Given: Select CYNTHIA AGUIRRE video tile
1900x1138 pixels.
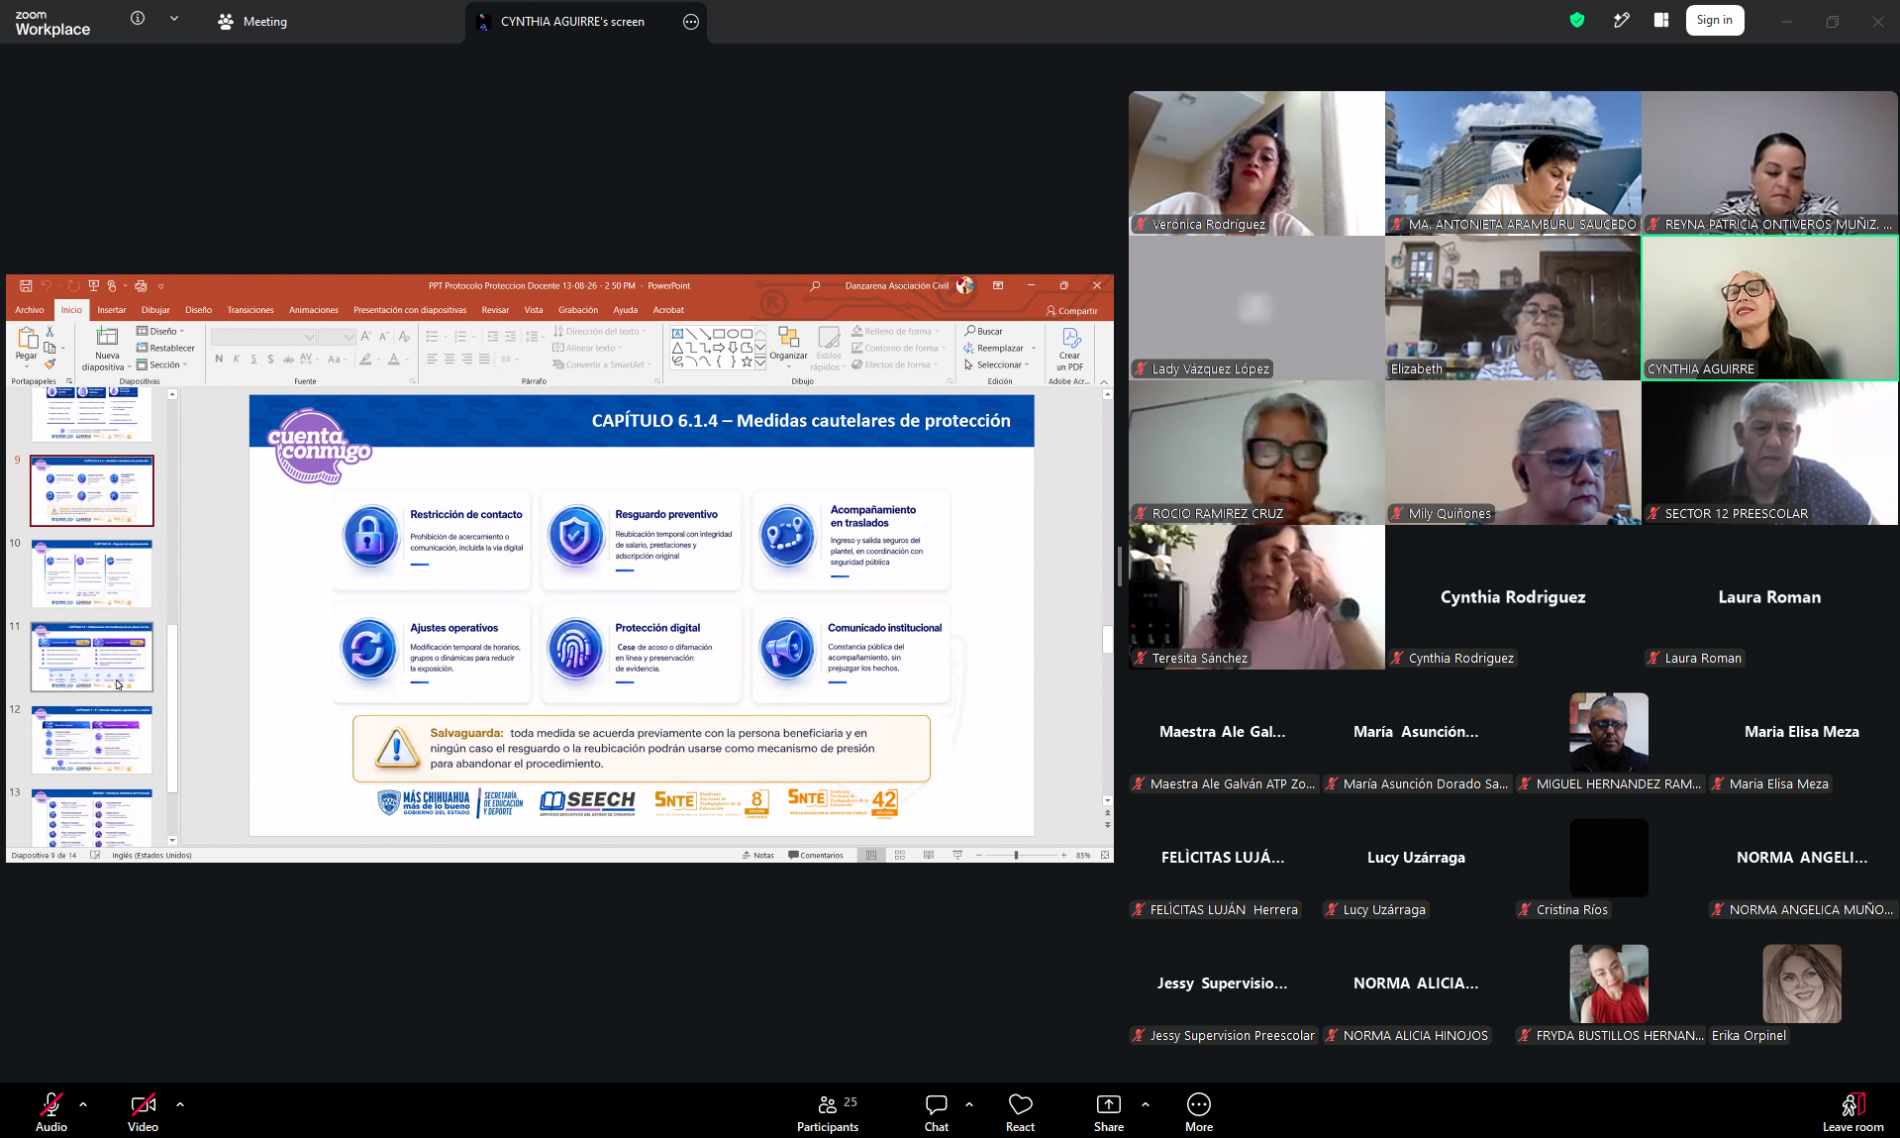Looking at the screenshot, I should [1769, 308].
